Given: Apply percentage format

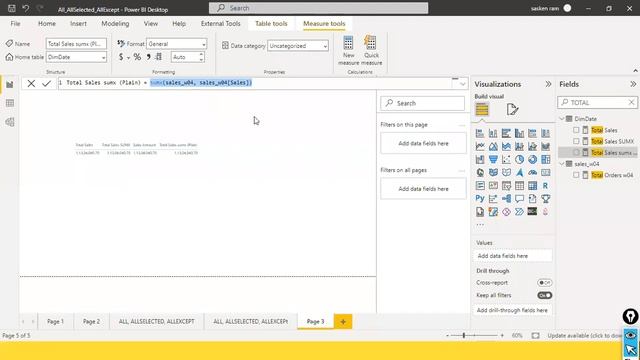Looking at the screenshot, I should point(137,57).
